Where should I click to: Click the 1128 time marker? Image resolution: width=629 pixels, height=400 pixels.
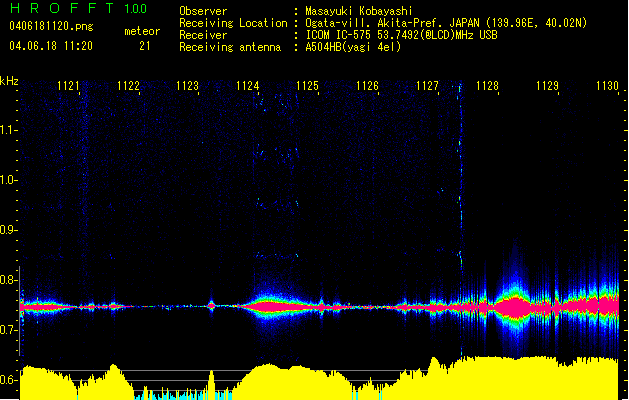[x=487, y=85]
